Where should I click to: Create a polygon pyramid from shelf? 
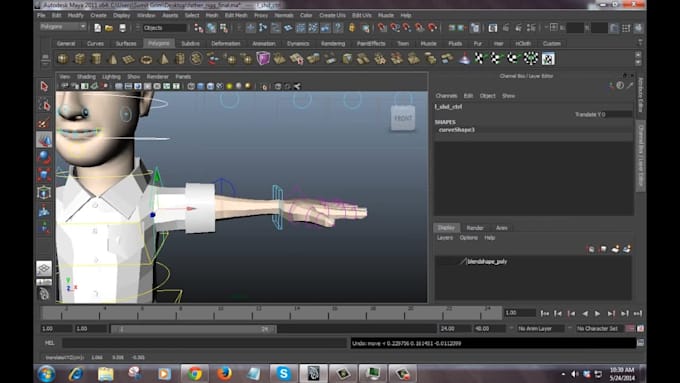(164, 59)
